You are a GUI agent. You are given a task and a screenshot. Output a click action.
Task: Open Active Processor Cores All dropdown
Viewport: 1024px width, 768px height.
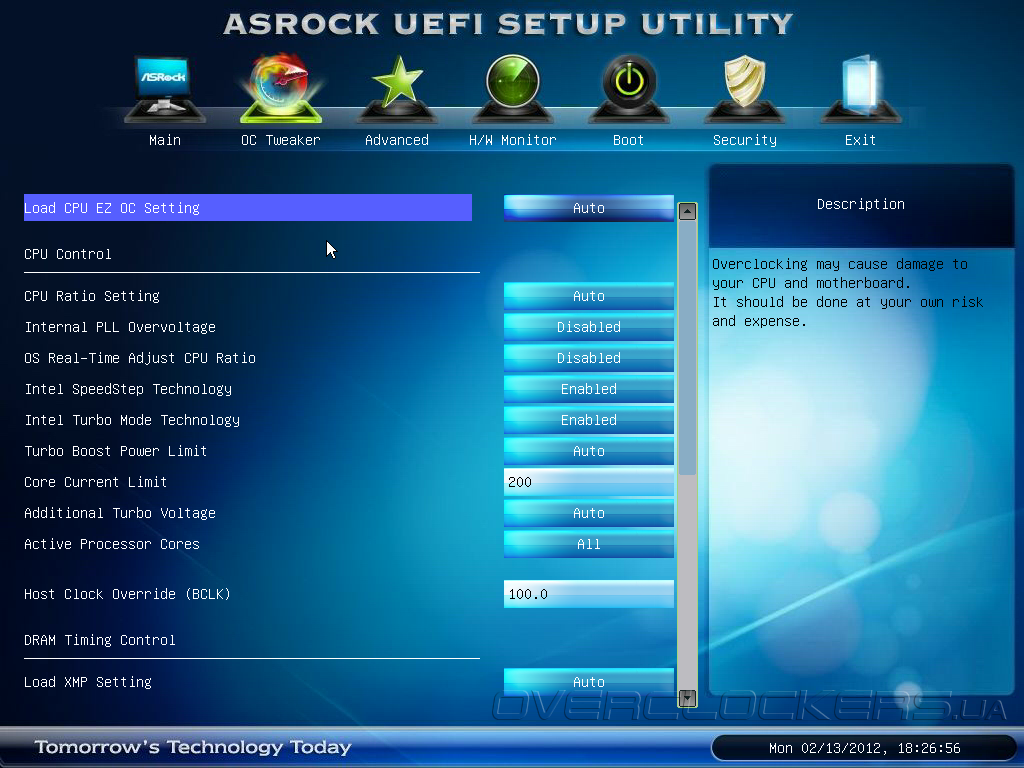point(588,544)
